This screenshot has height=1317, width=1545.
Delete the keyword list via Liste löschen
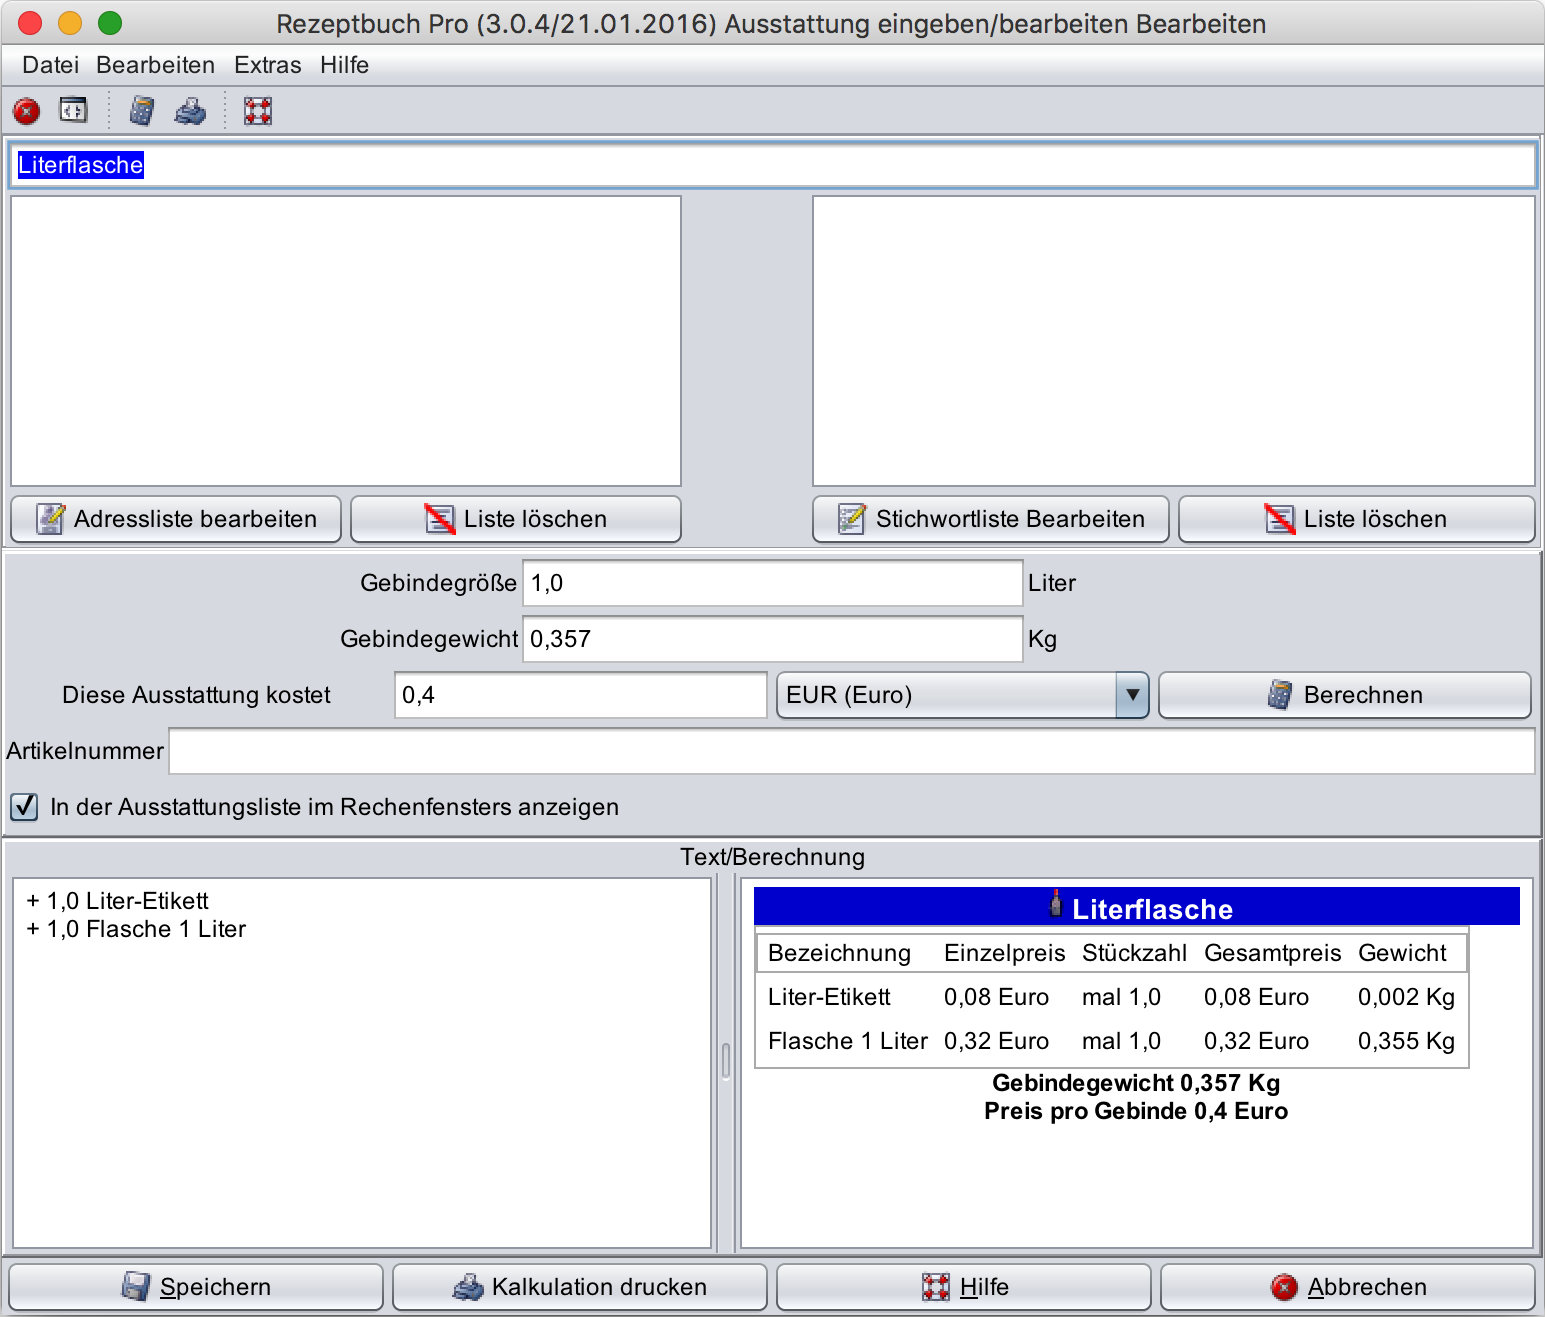point(1356,519)
